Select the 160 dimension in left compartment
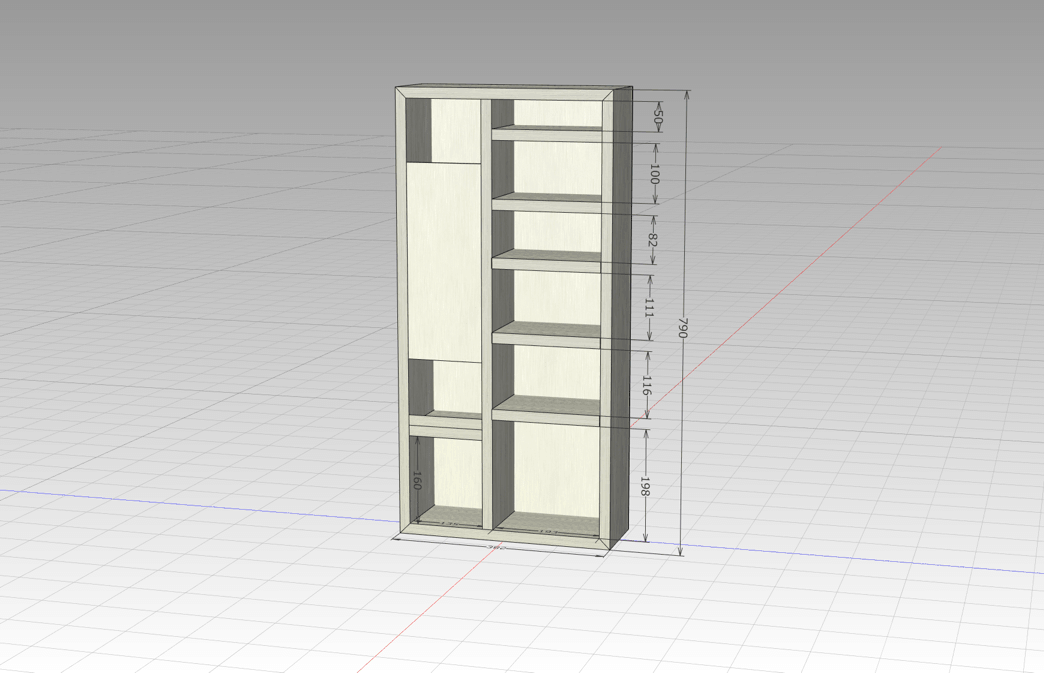The image size is (1044, 673). click(x=417, y=480)
